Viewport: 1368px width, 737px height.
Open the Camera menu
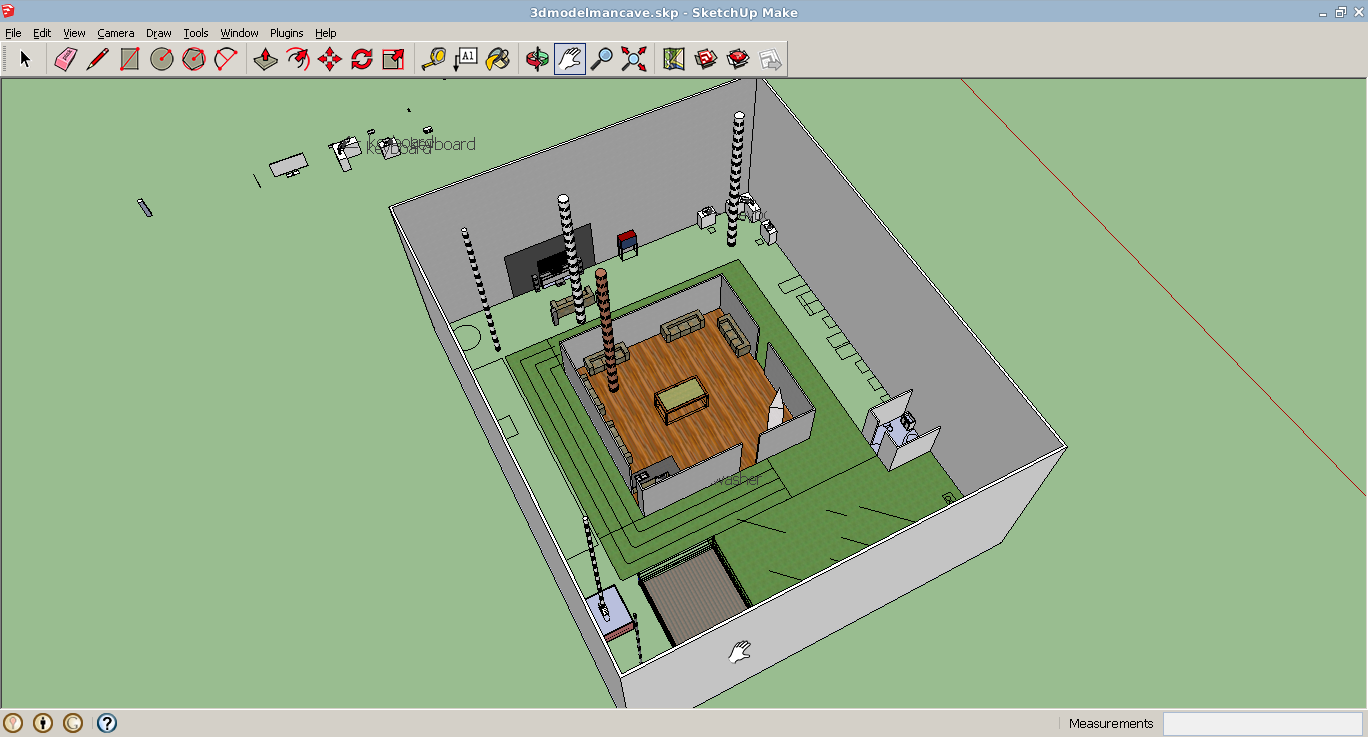tap(116, 33)
